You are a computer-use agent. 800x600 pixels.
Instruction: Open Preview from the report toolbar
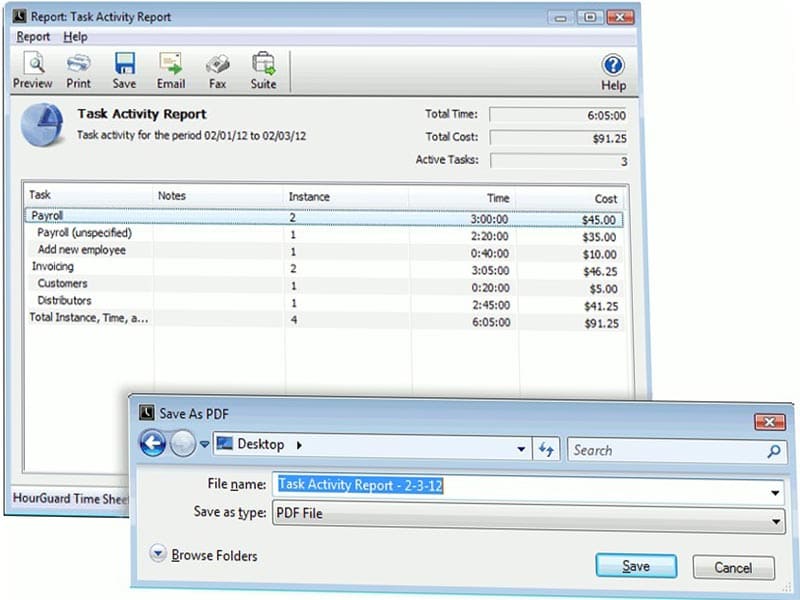[x=33, y=70]
